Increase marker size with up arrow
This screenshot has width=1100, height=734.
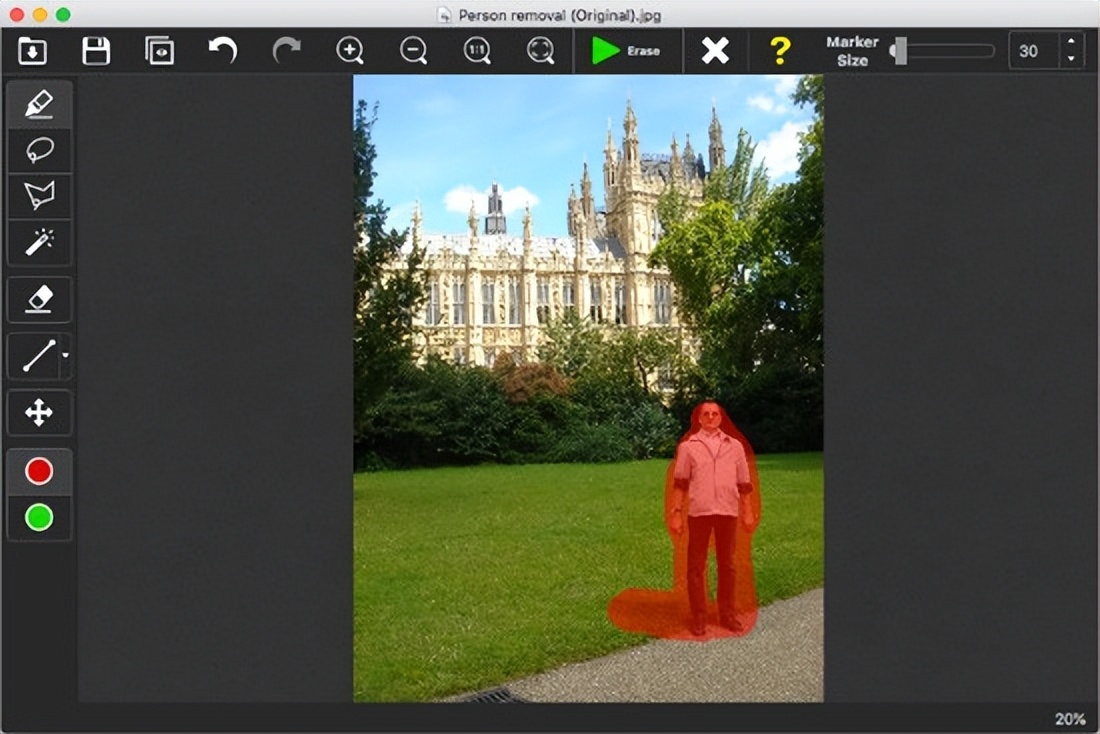[x=1071, y=42]
